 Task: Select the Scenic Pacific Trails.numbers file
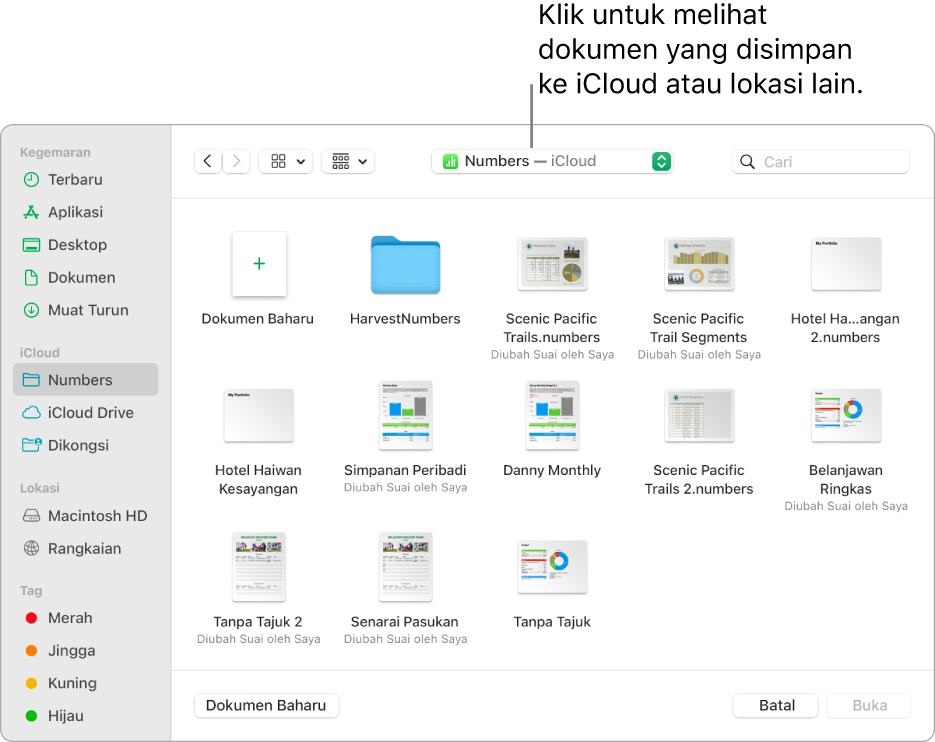tap(552, 264)
